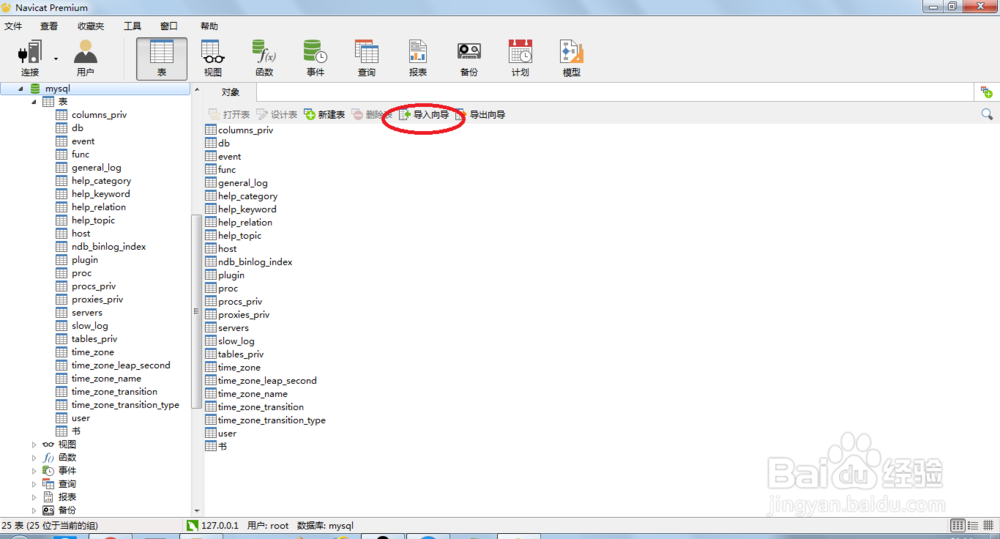Open the 窗口 window menu
Screen dimensions: 1000x539
point(168,26)
